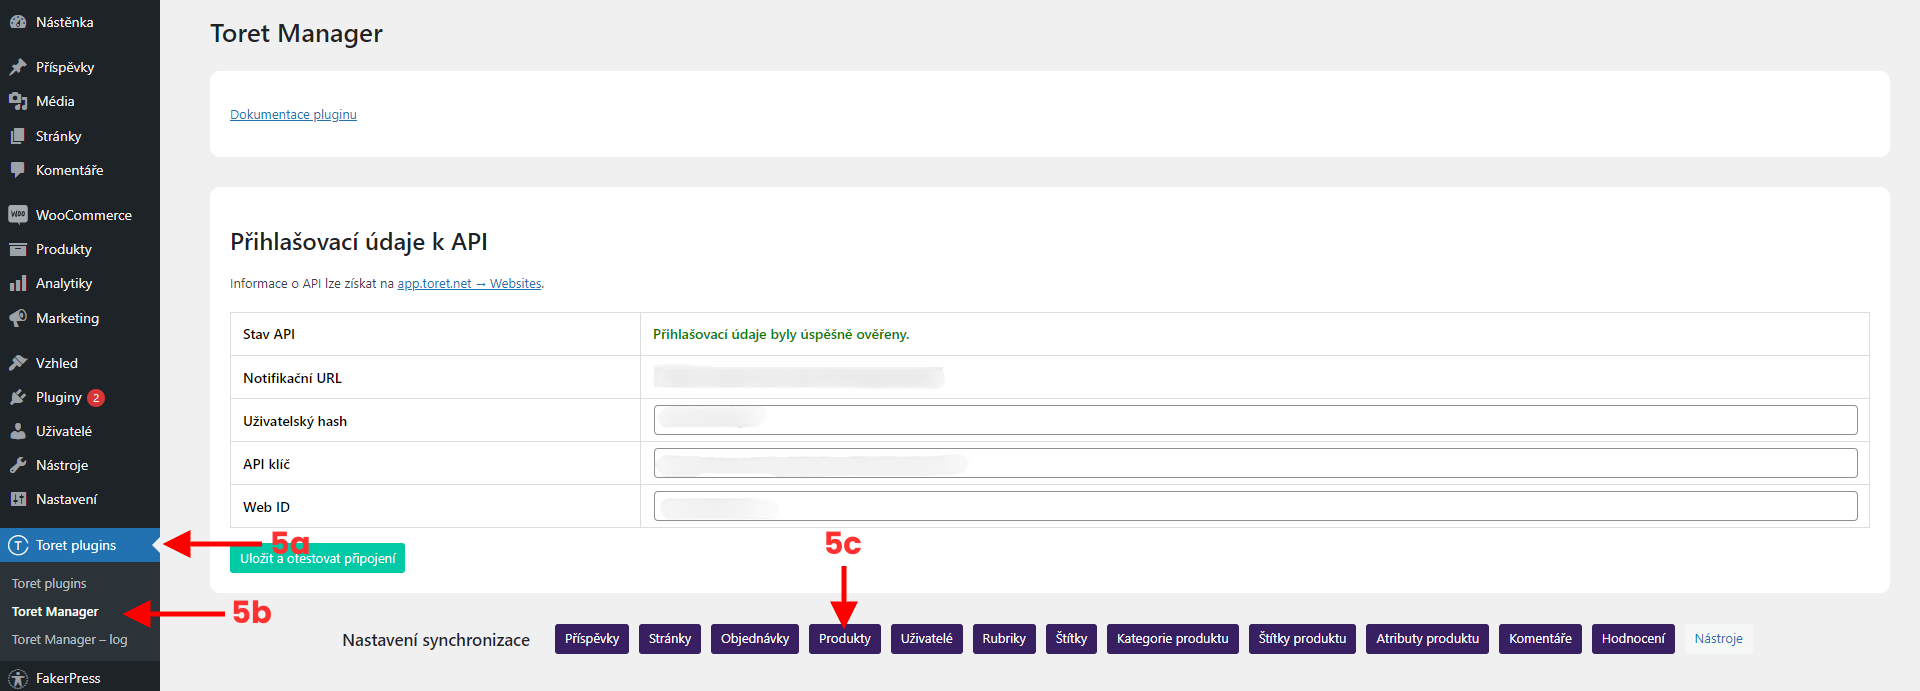This screenshot has width=1920, height=691.
Task: Open the Nástroje tab in sync settings
Action: click(1718, 639)
